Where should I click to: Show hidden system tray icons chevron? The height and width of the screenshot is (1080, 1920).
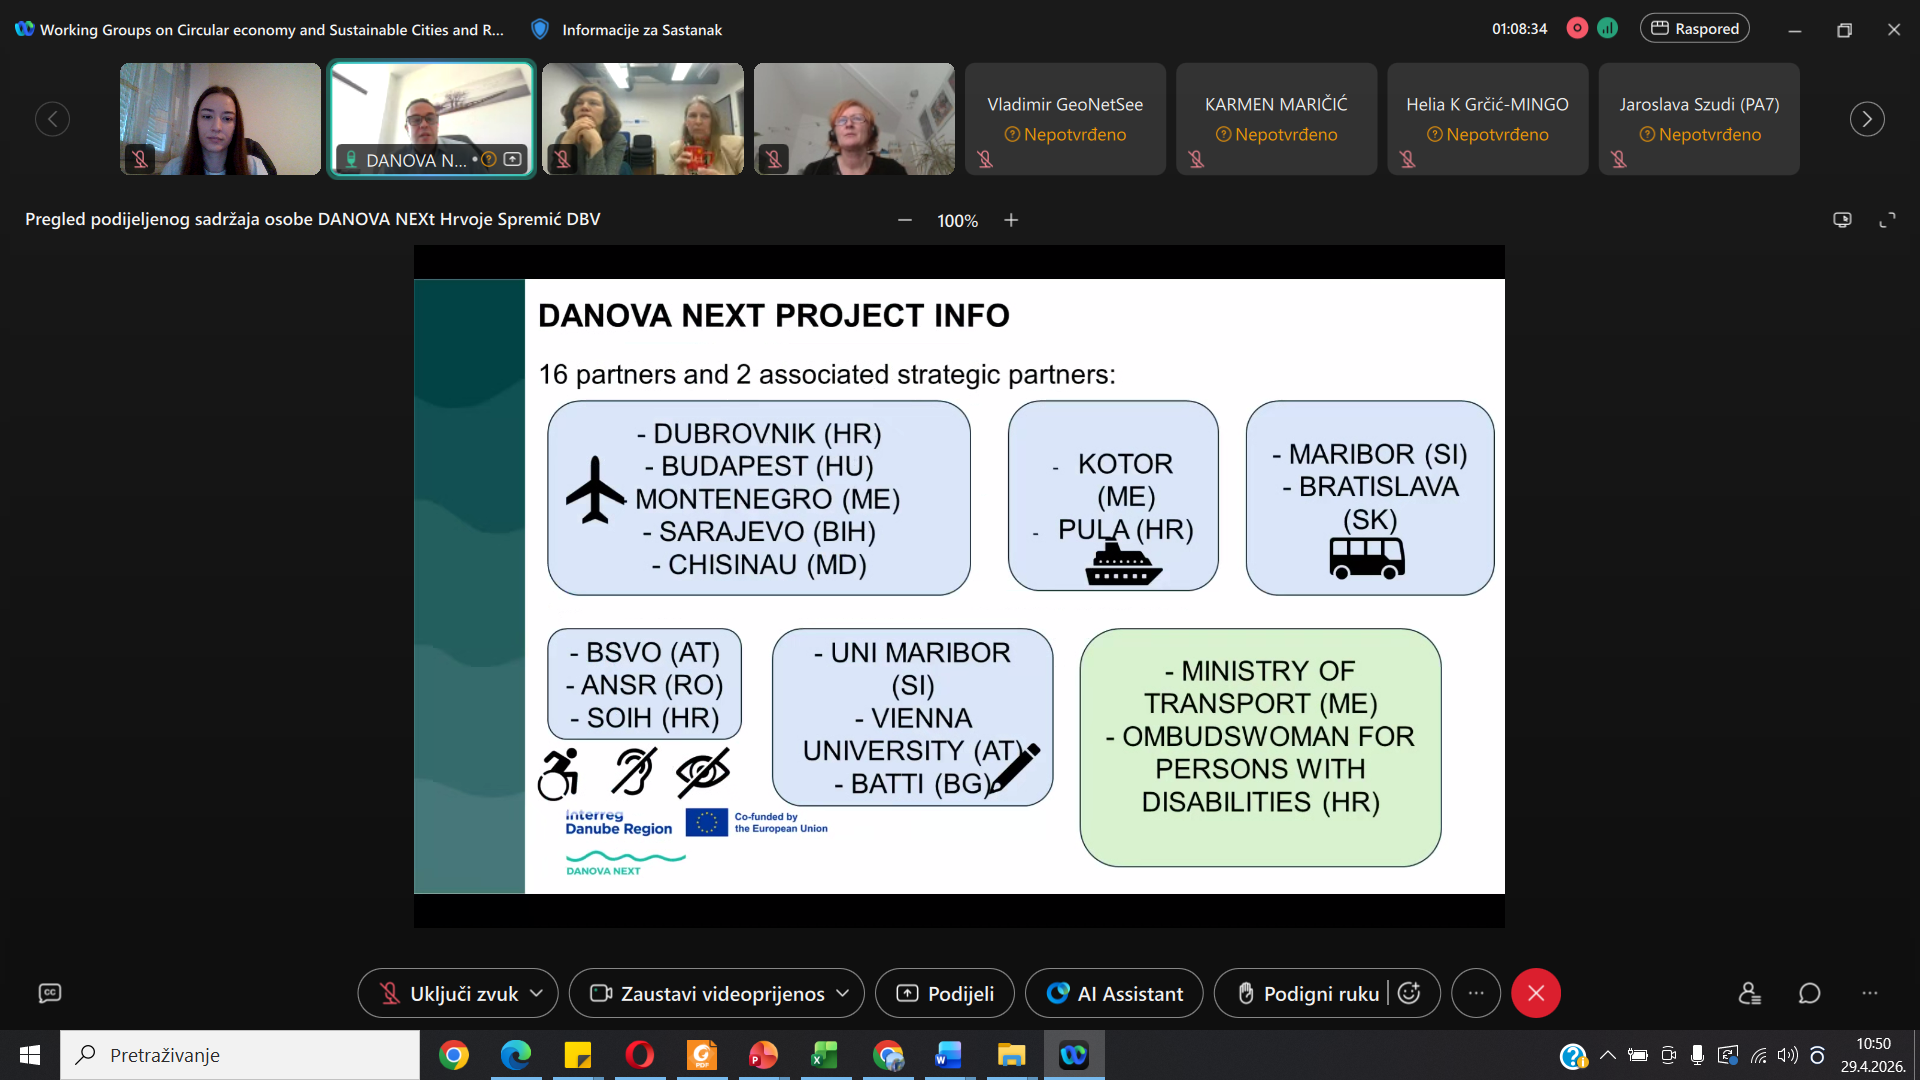(x=1608, y=1055)
